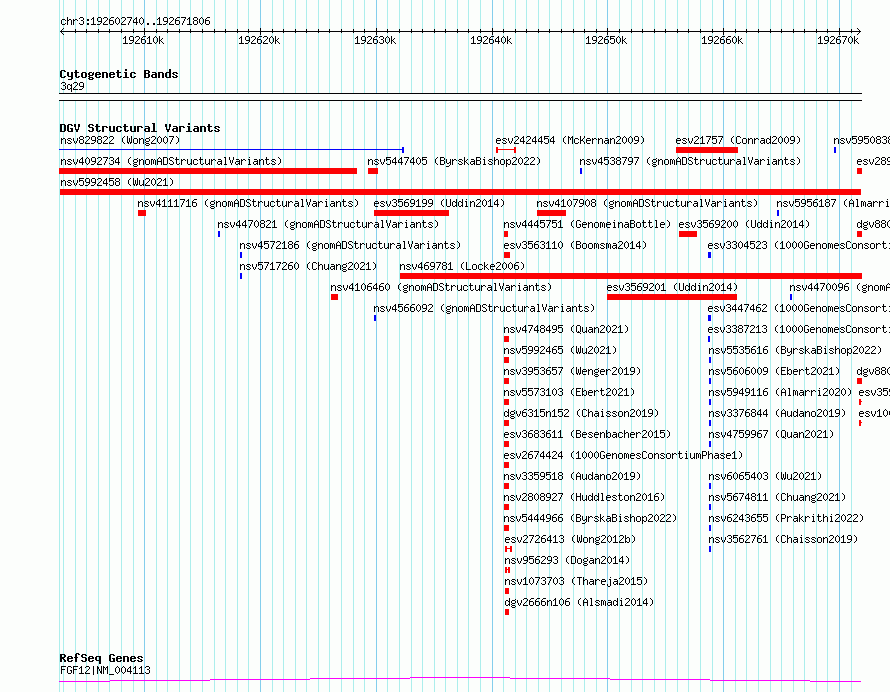Click nsv2808927 (Huddleston2016) variant

584,497
